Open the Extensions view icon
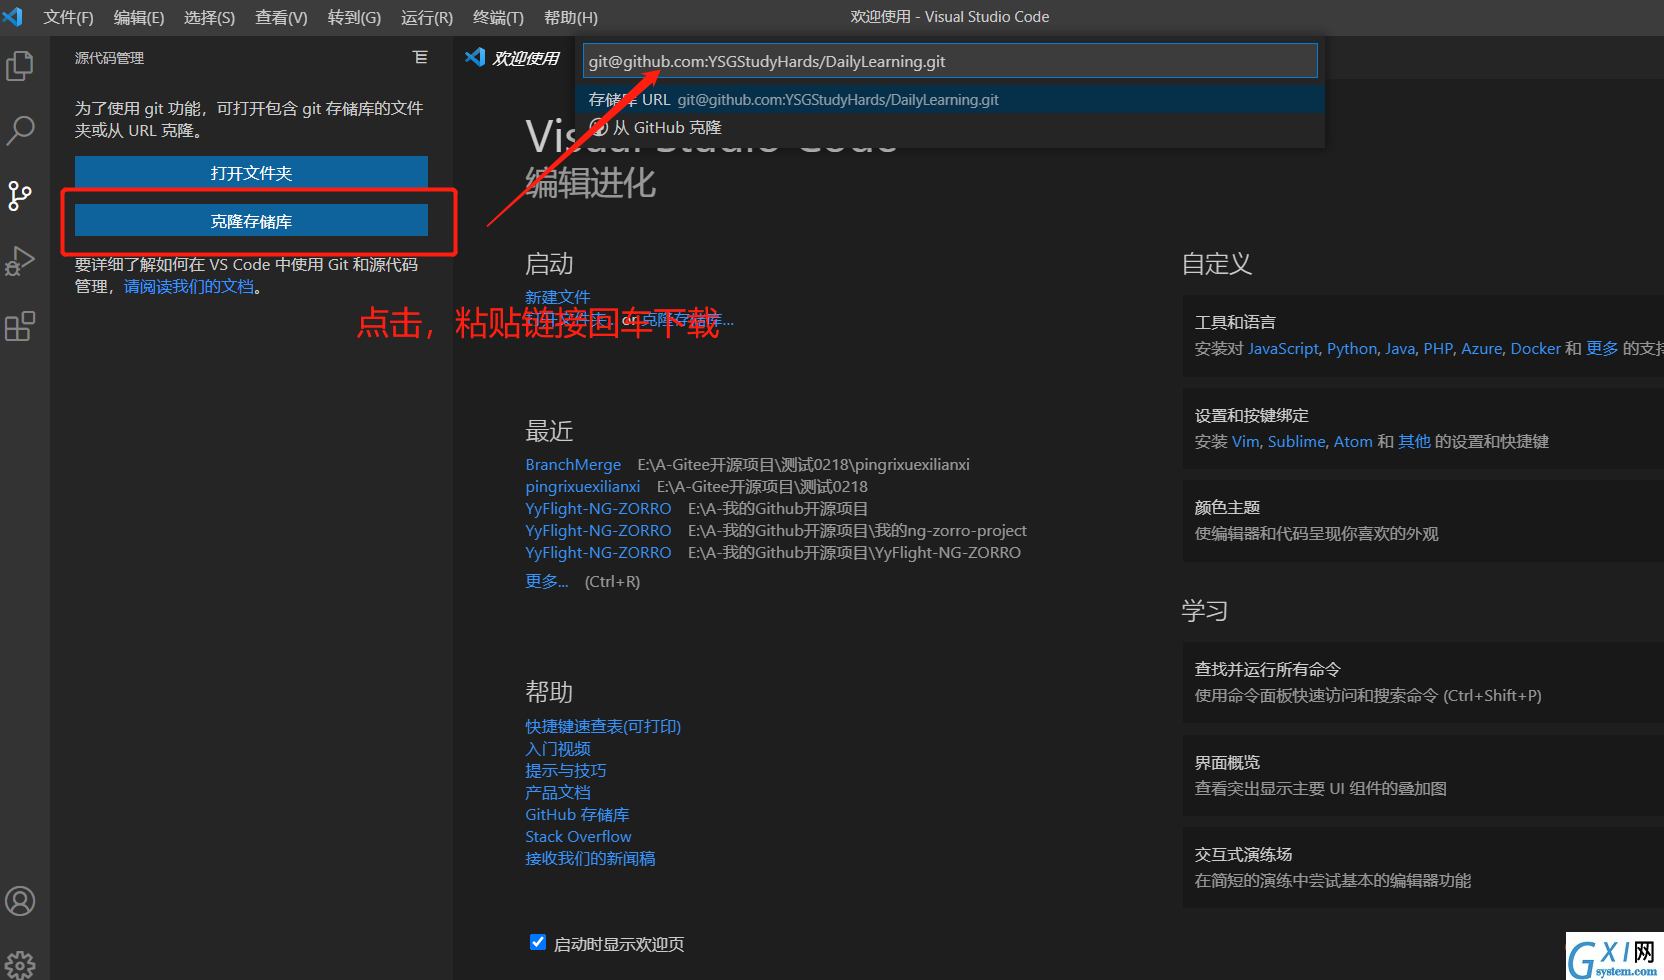 (x=20, y=326)
